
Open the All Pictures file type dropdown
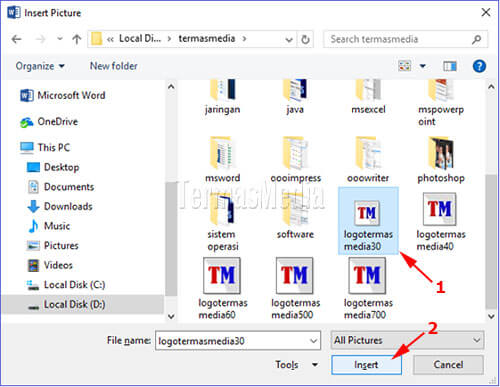coord(407,340)
